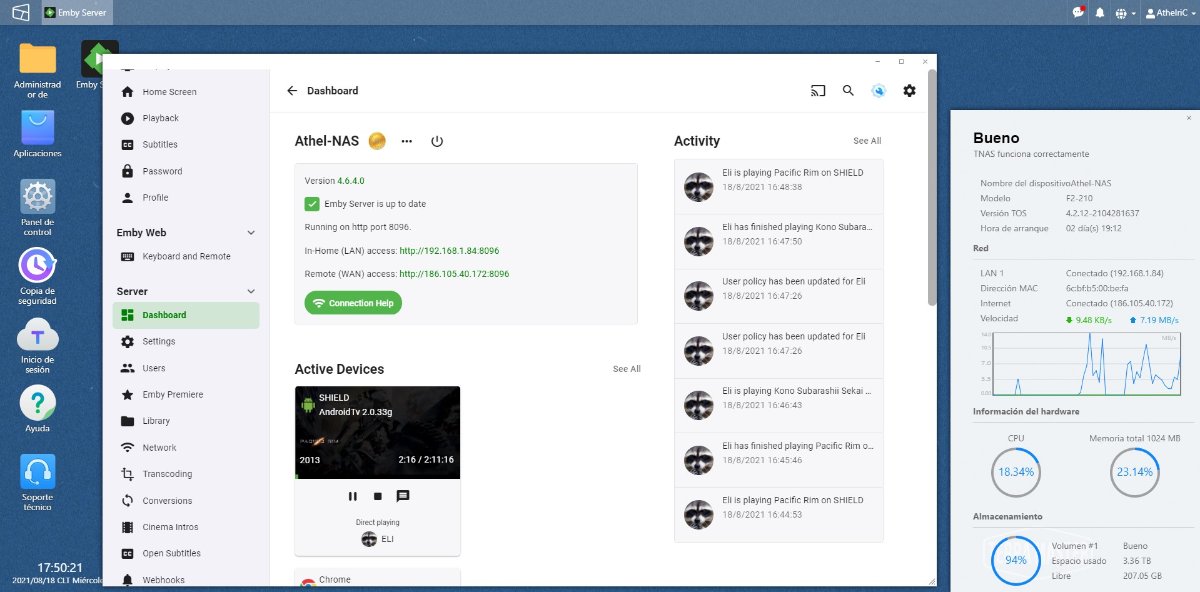
Task: Open Emby Premiere page
Action: [186, 395]
